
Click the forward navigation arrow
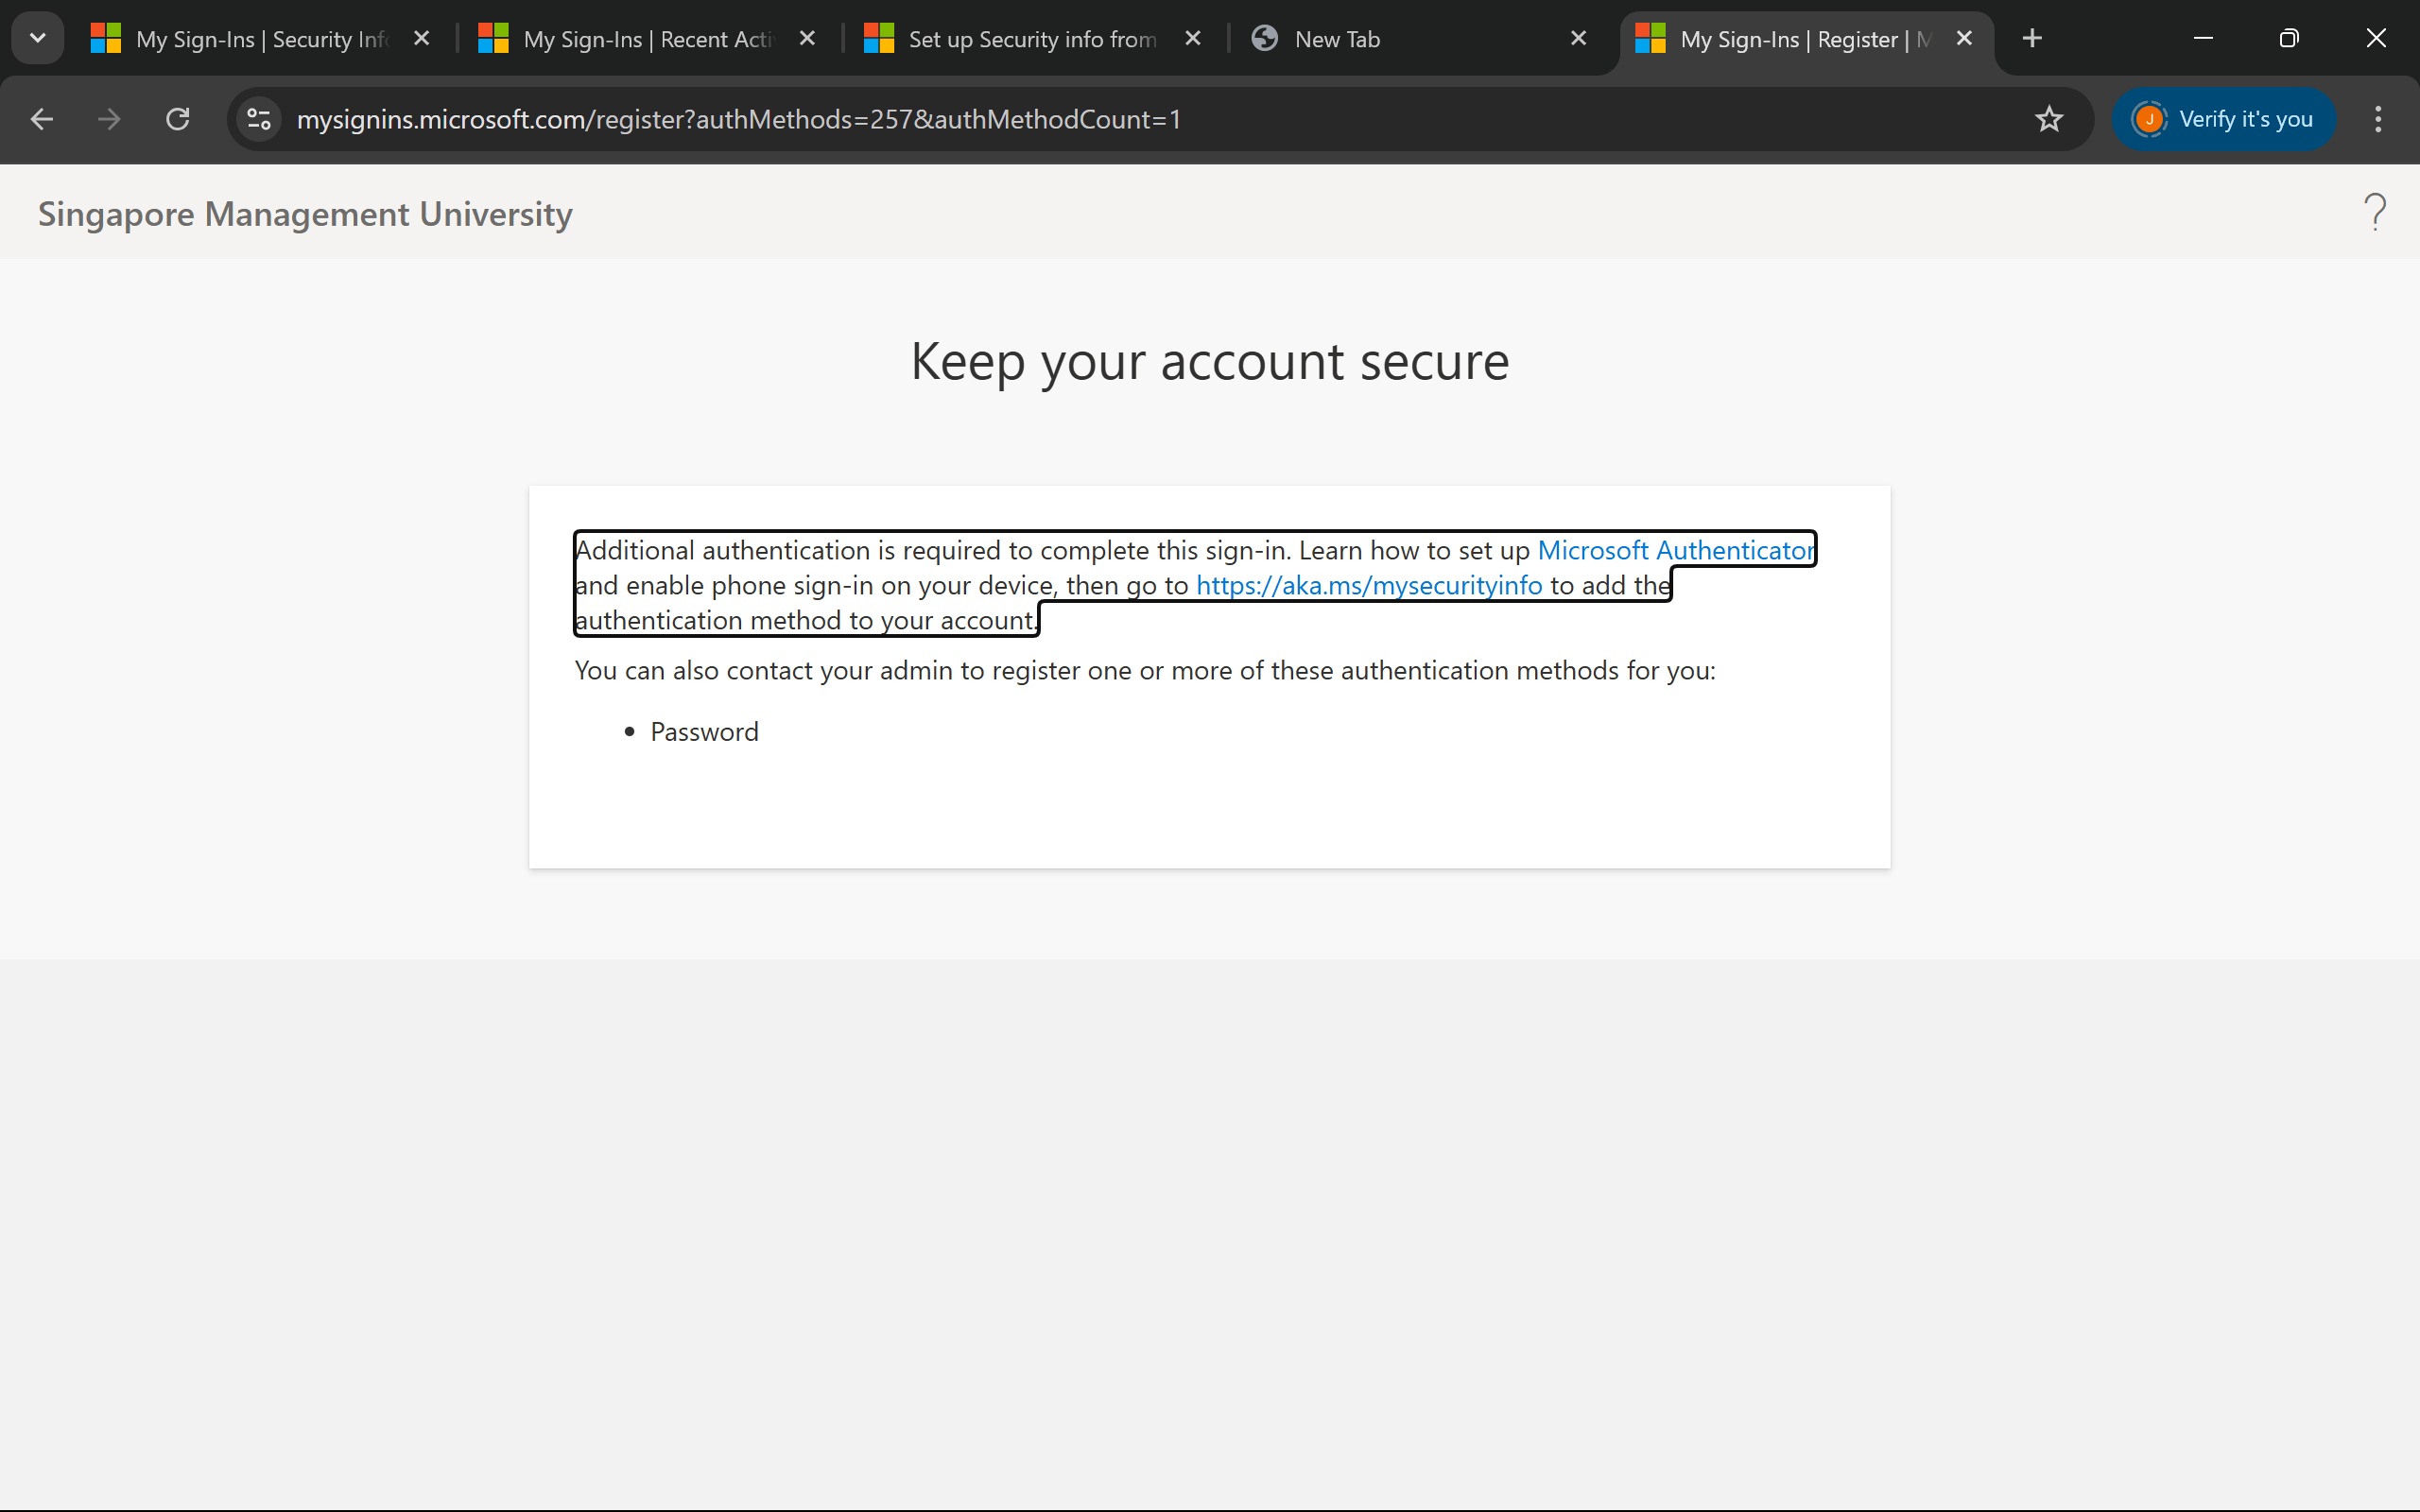[x=109, y=119]
